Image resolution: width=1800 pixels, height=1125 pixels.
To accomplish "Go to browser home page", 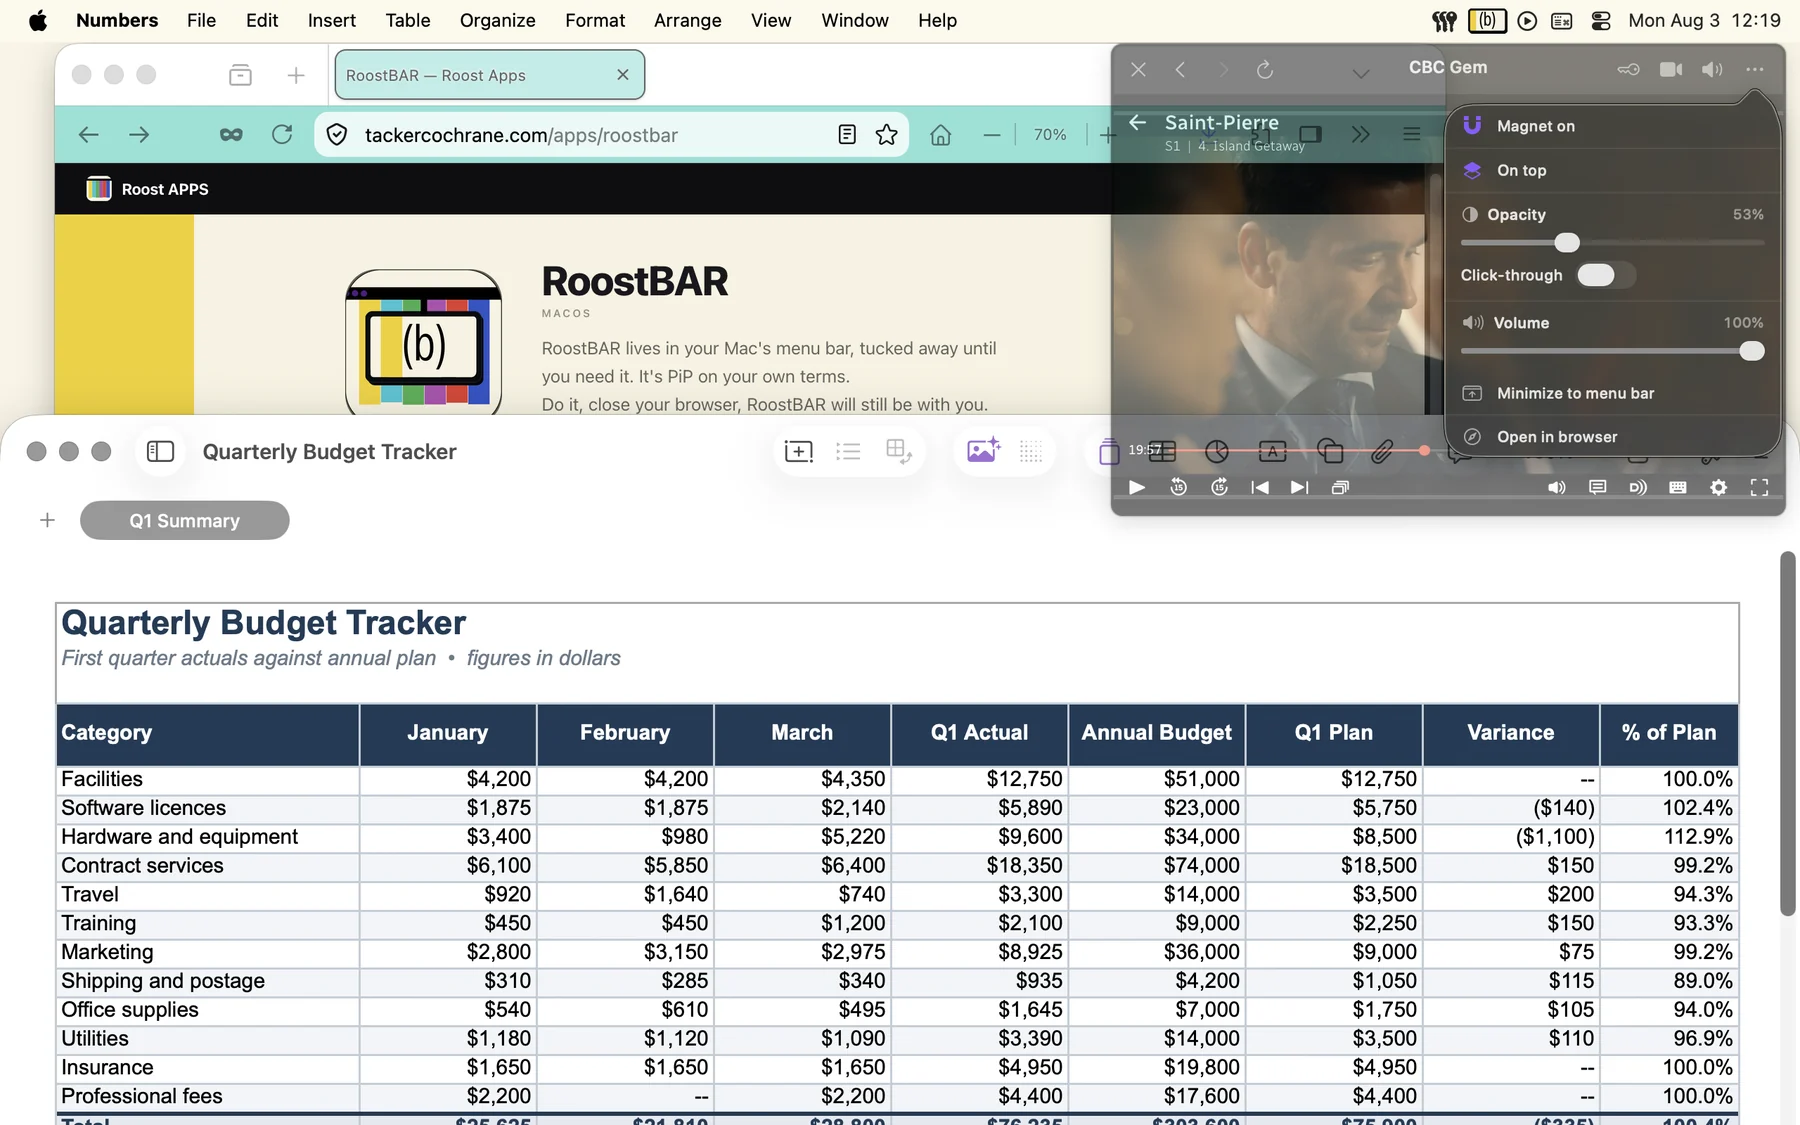I will click(940, 135).
